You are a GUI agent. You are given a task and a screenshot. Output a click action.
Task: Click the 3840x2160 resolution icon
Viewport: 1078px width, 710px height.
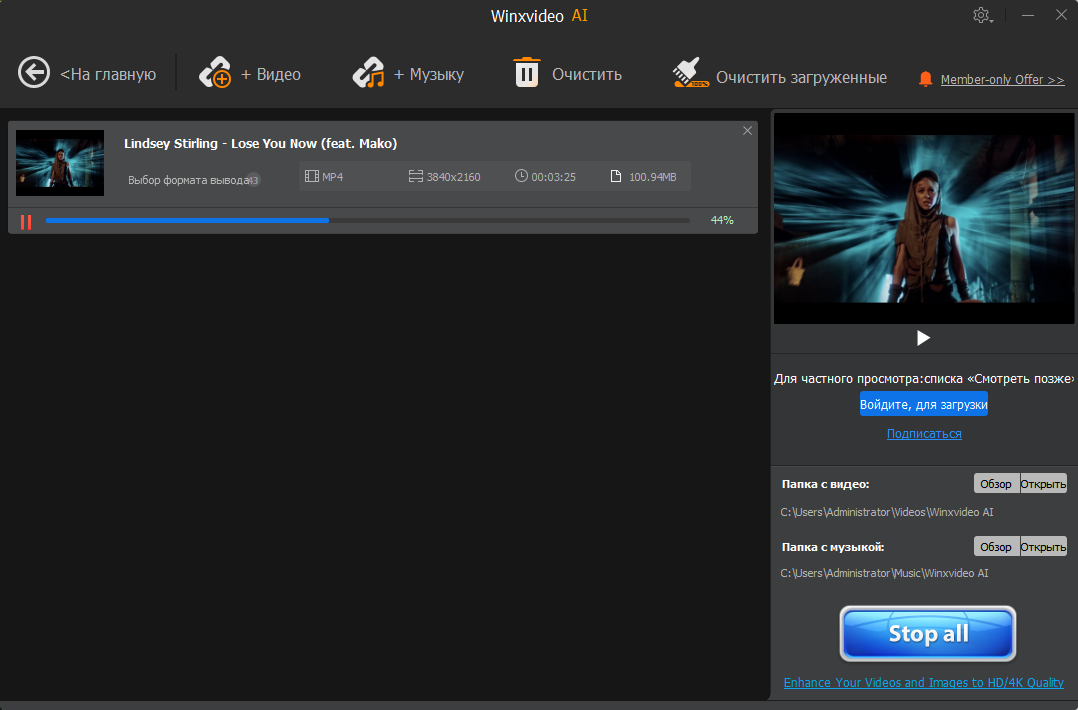pyautogui.click(x=415, y=177)
